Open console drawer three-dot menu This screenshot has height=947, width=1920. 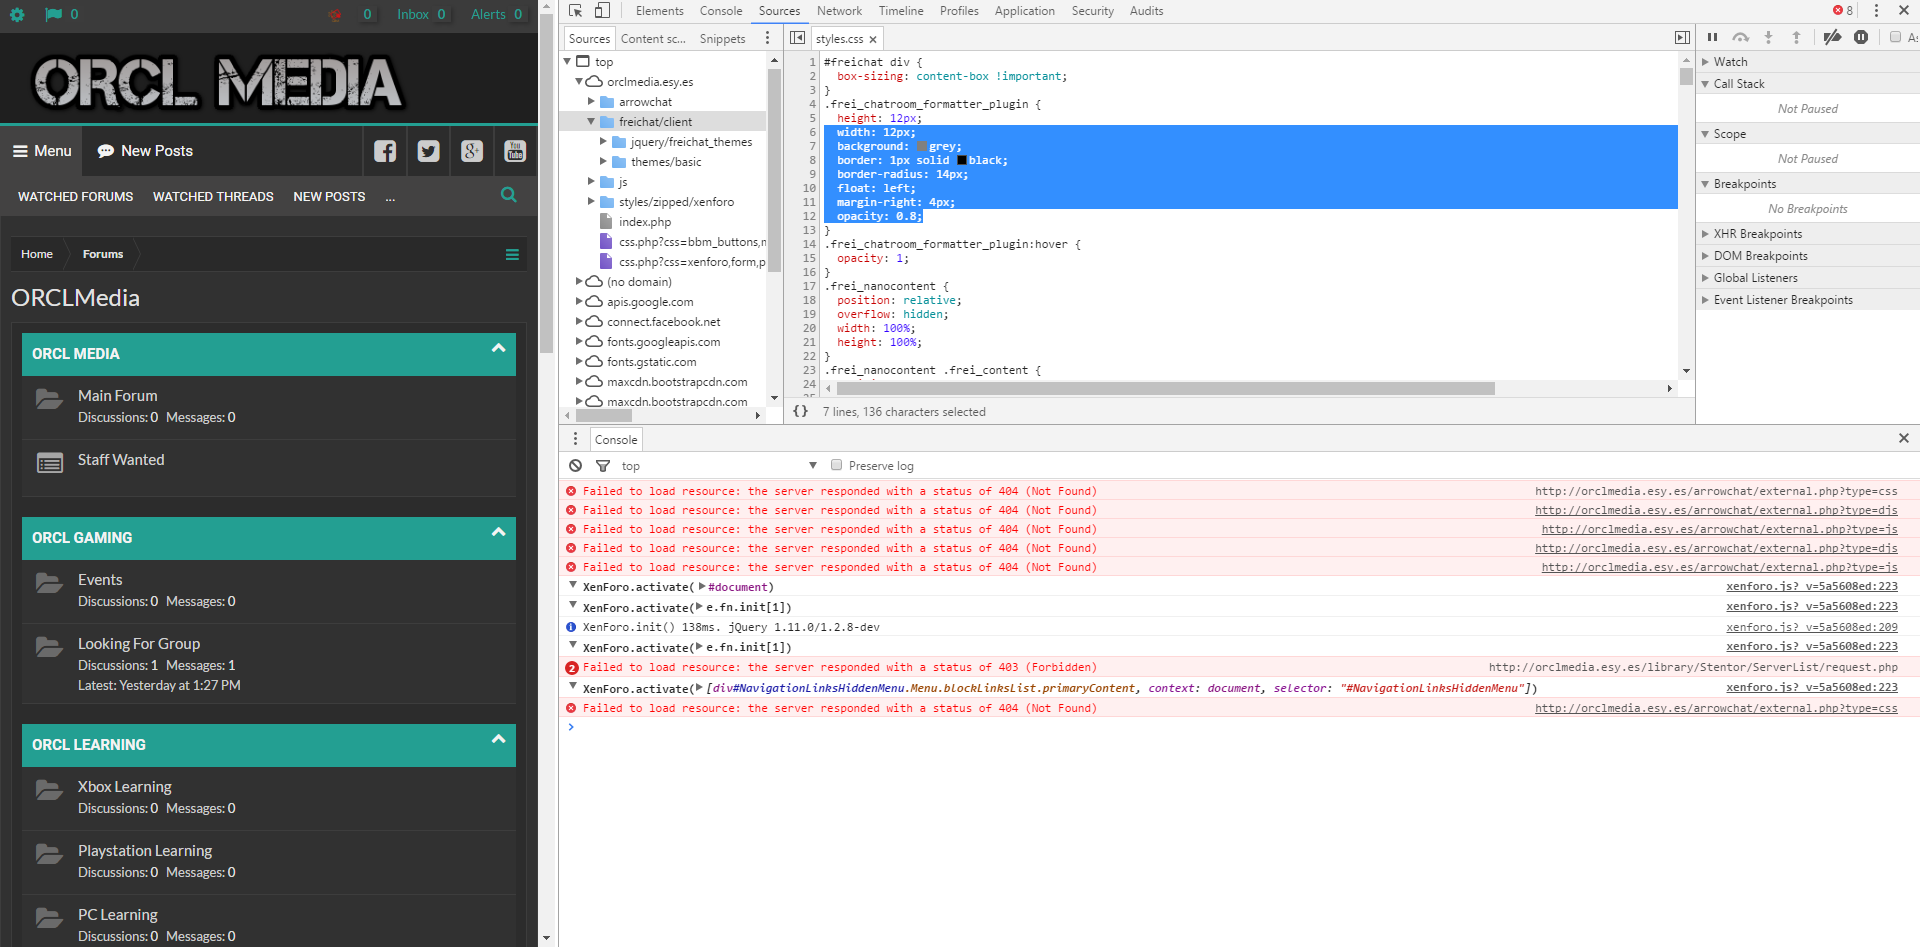coord(575,439)
